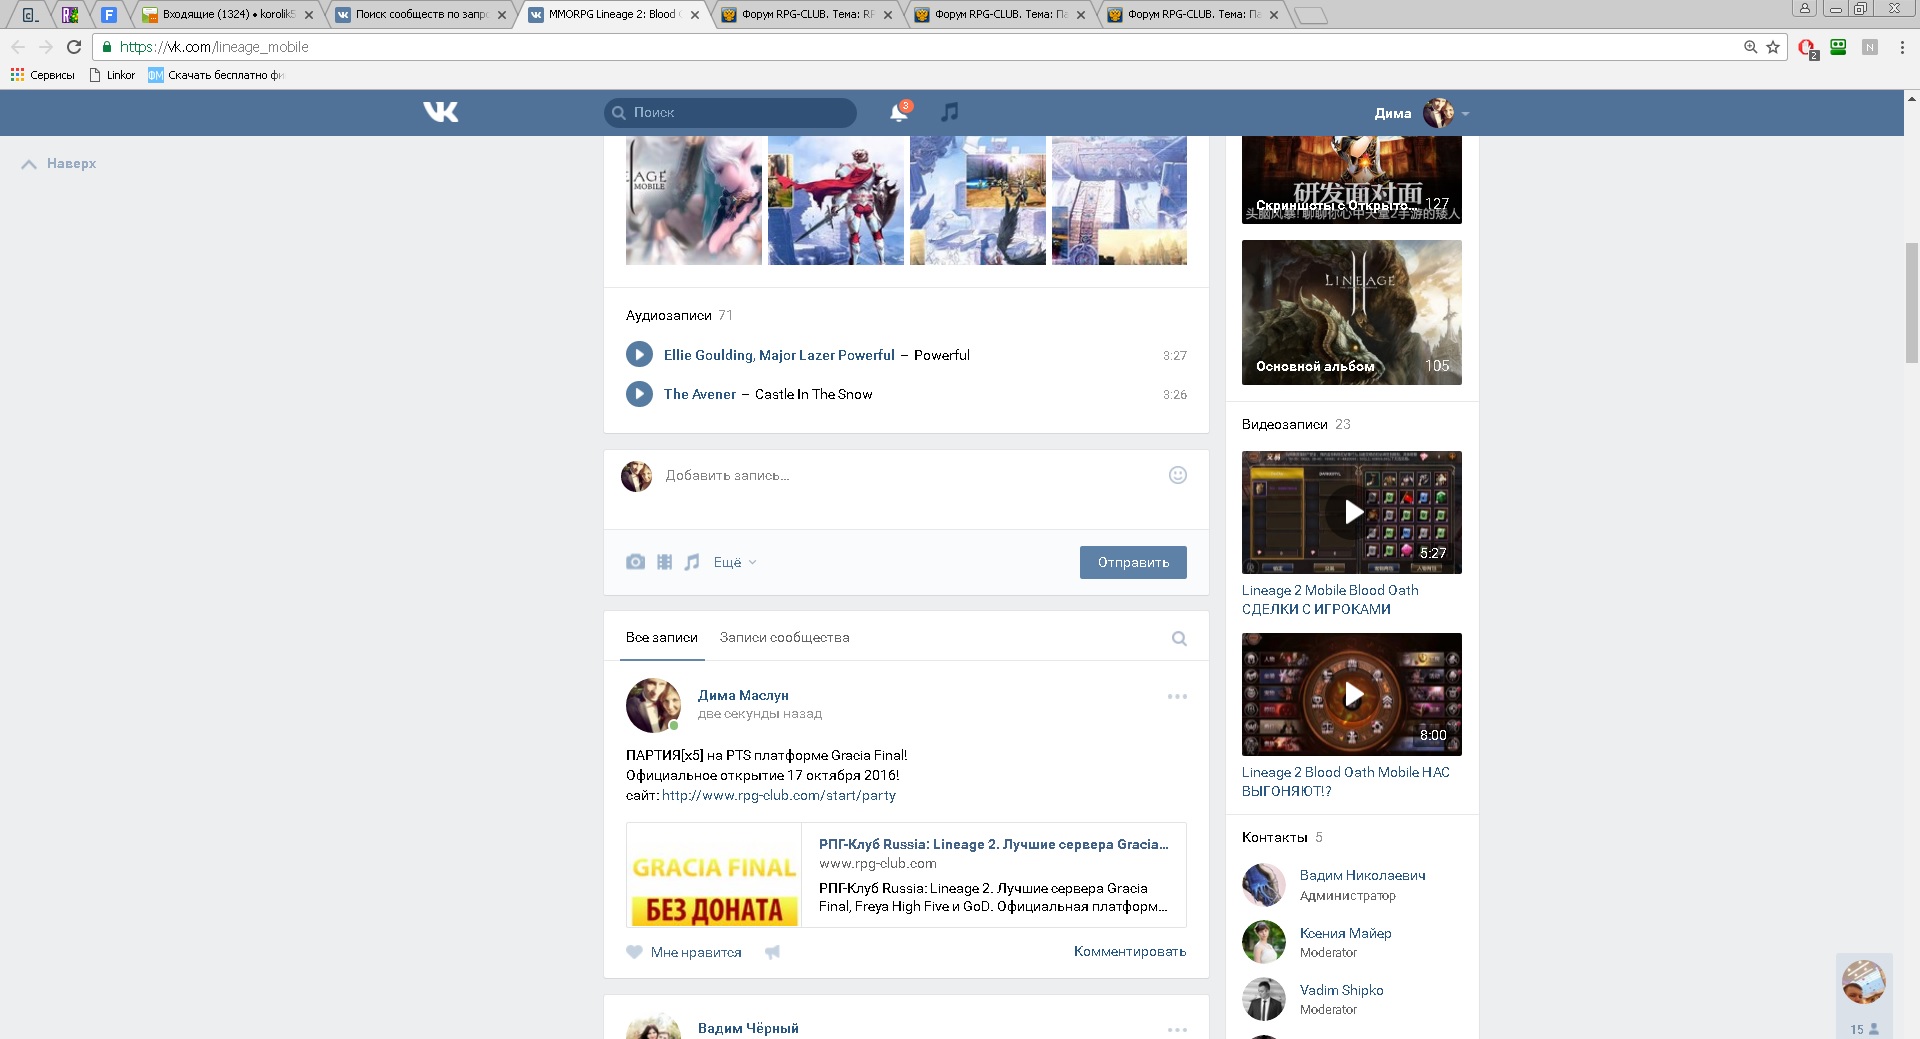Switch to the Записи сообщества tab
Screen dimensions: 1920x1039
784,637
